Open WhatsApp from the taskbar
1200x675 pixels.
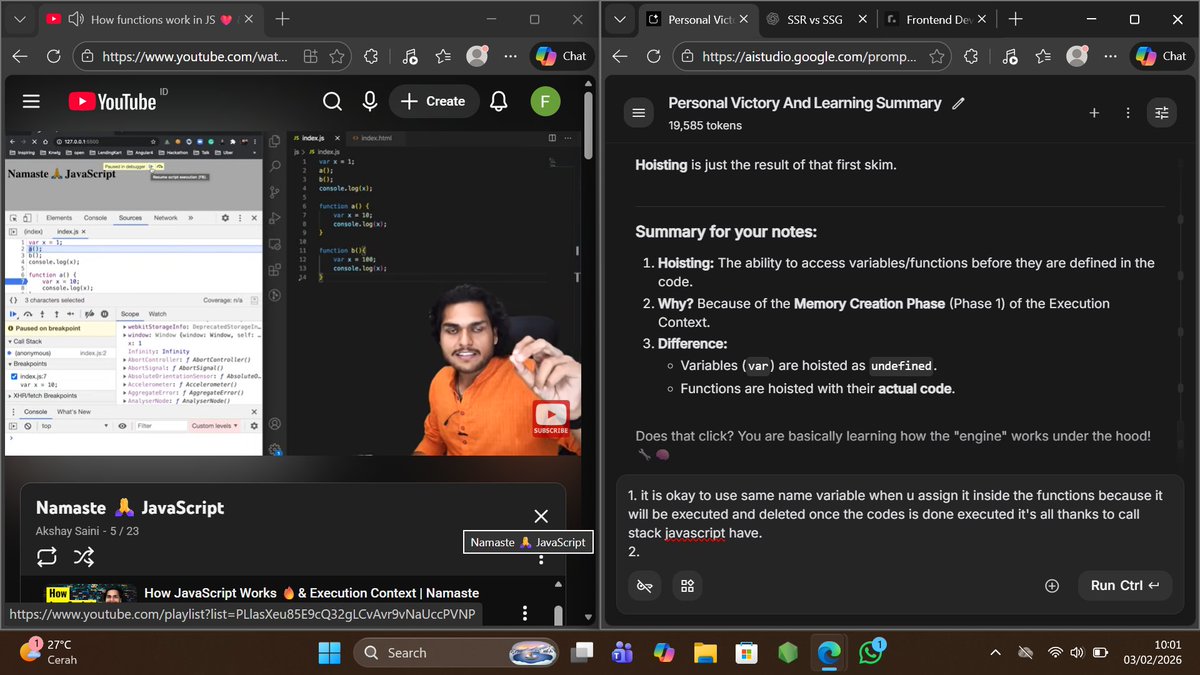tap(871, 653)
